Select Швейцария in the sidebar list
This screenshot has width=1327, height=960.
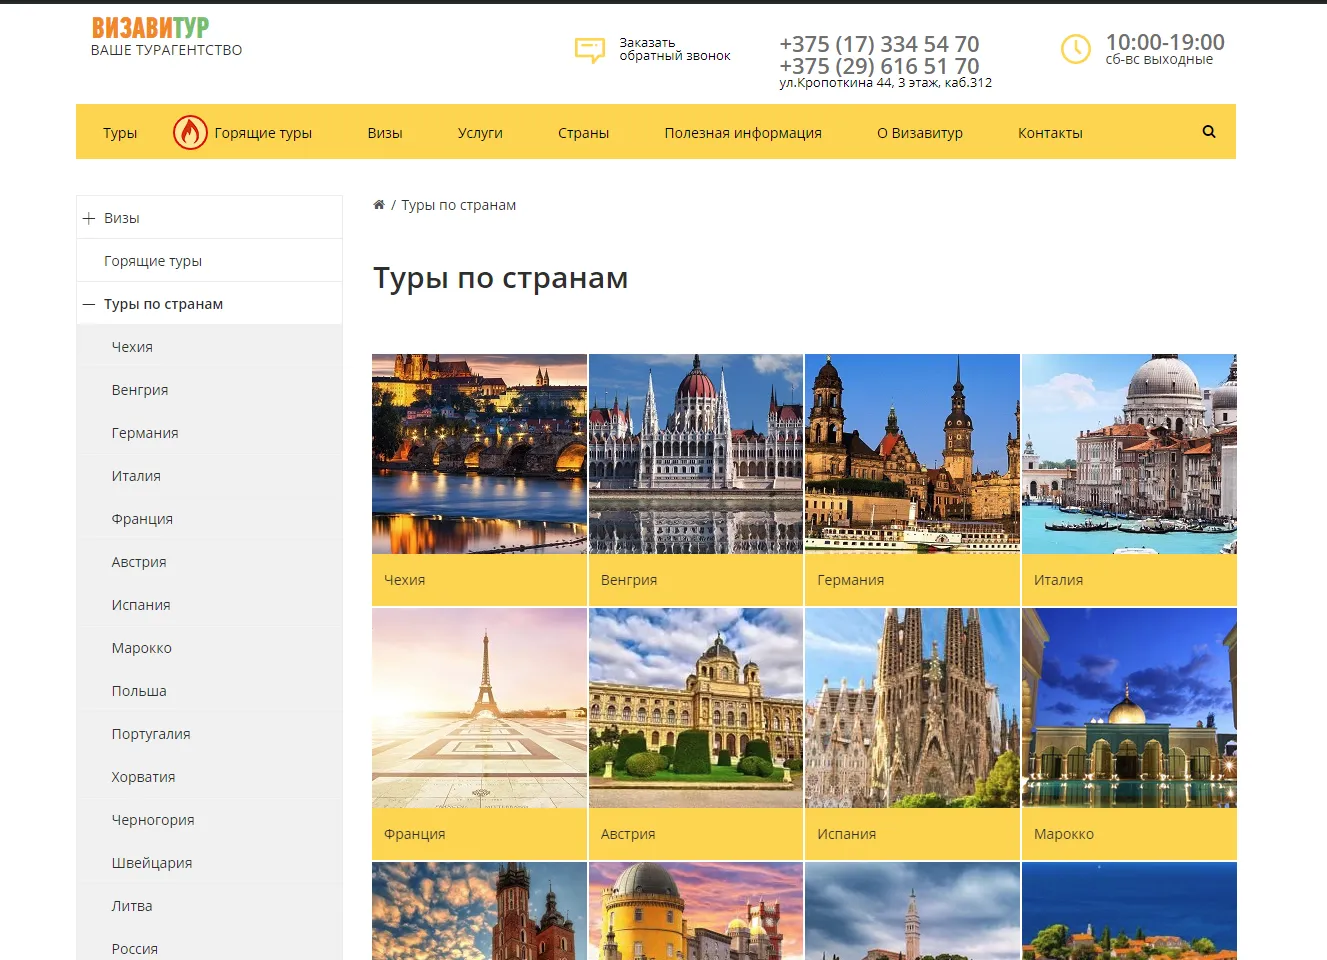pos(152,863)
